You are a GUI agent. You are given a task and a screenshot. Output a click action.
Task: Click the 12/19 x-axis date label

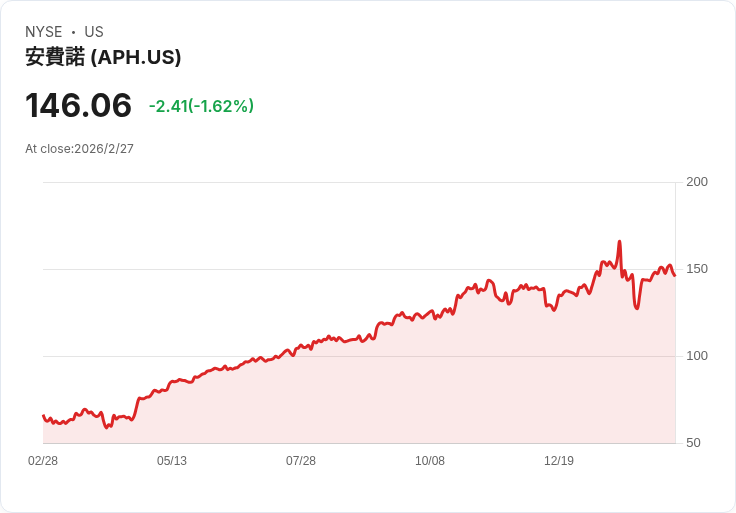pos(559,461)
